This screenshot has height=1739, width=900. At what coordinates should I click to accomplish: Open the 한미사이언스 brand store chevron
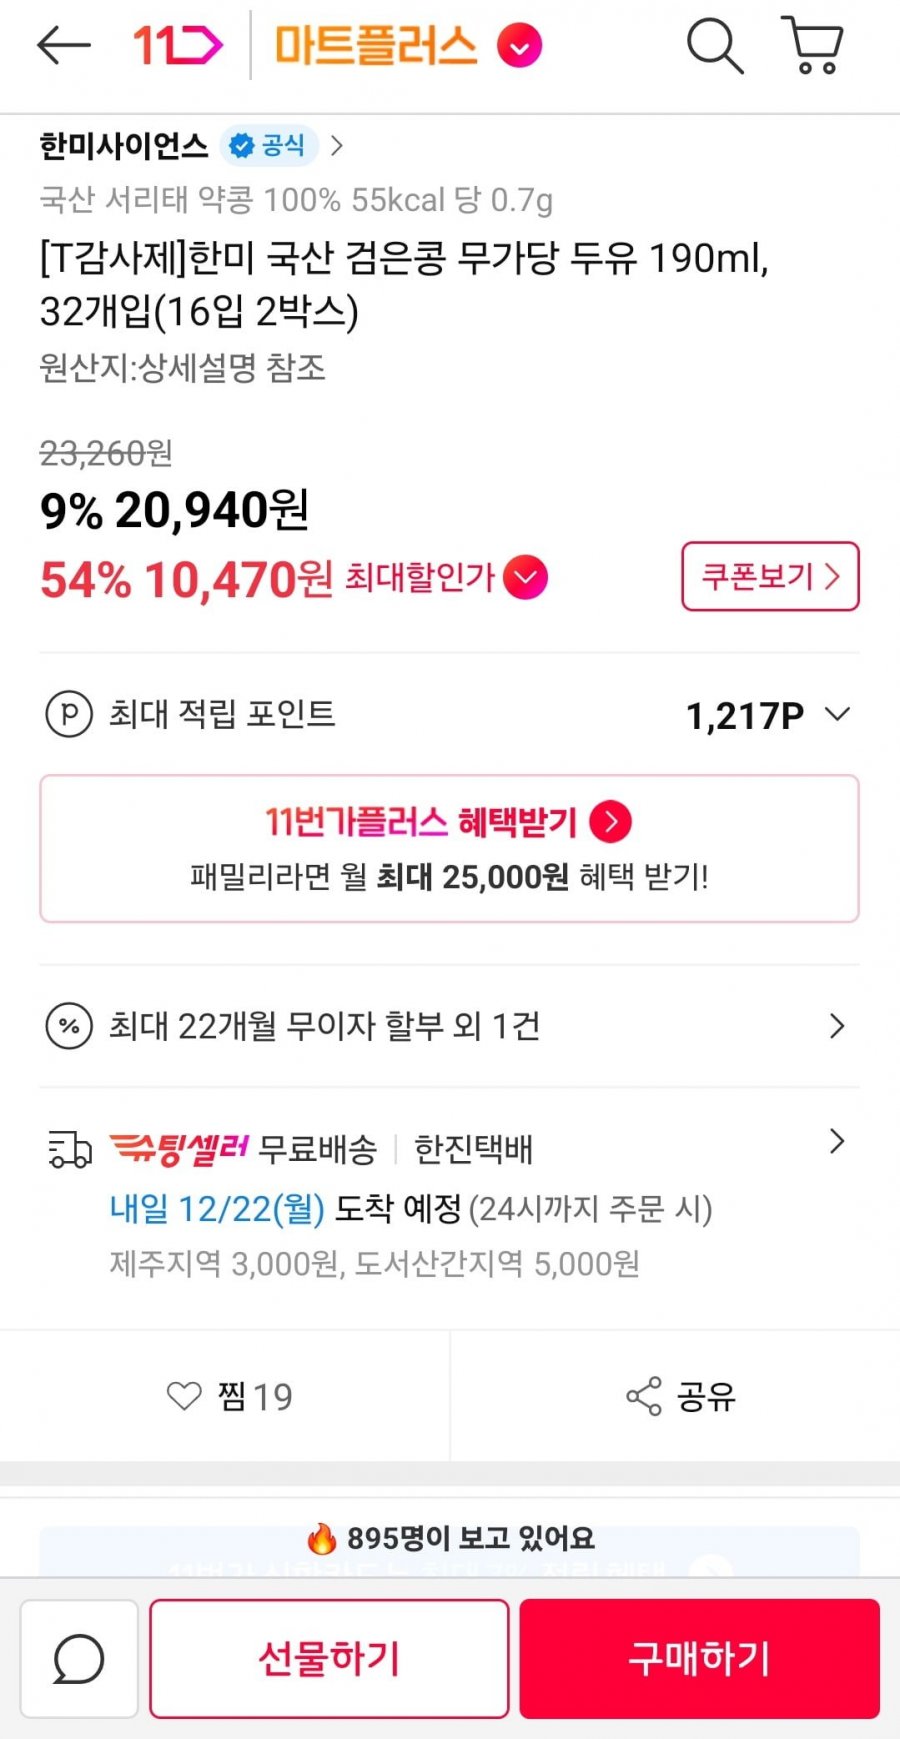tap(337, 146)
